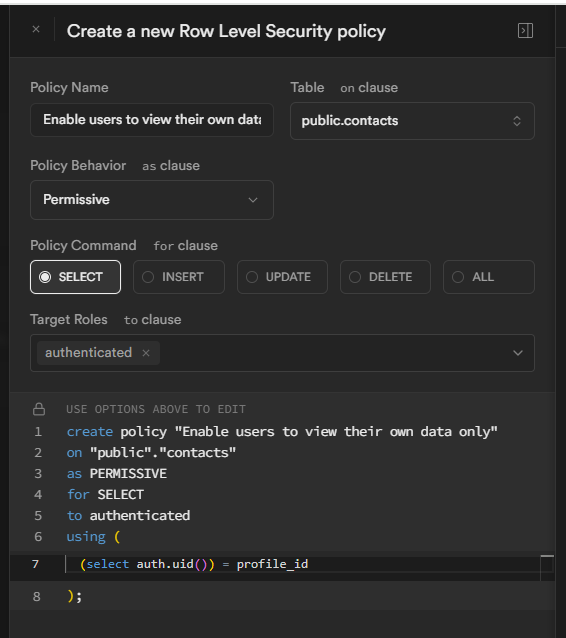
Task: Select the ALL policy command
Action: (489, 277)
